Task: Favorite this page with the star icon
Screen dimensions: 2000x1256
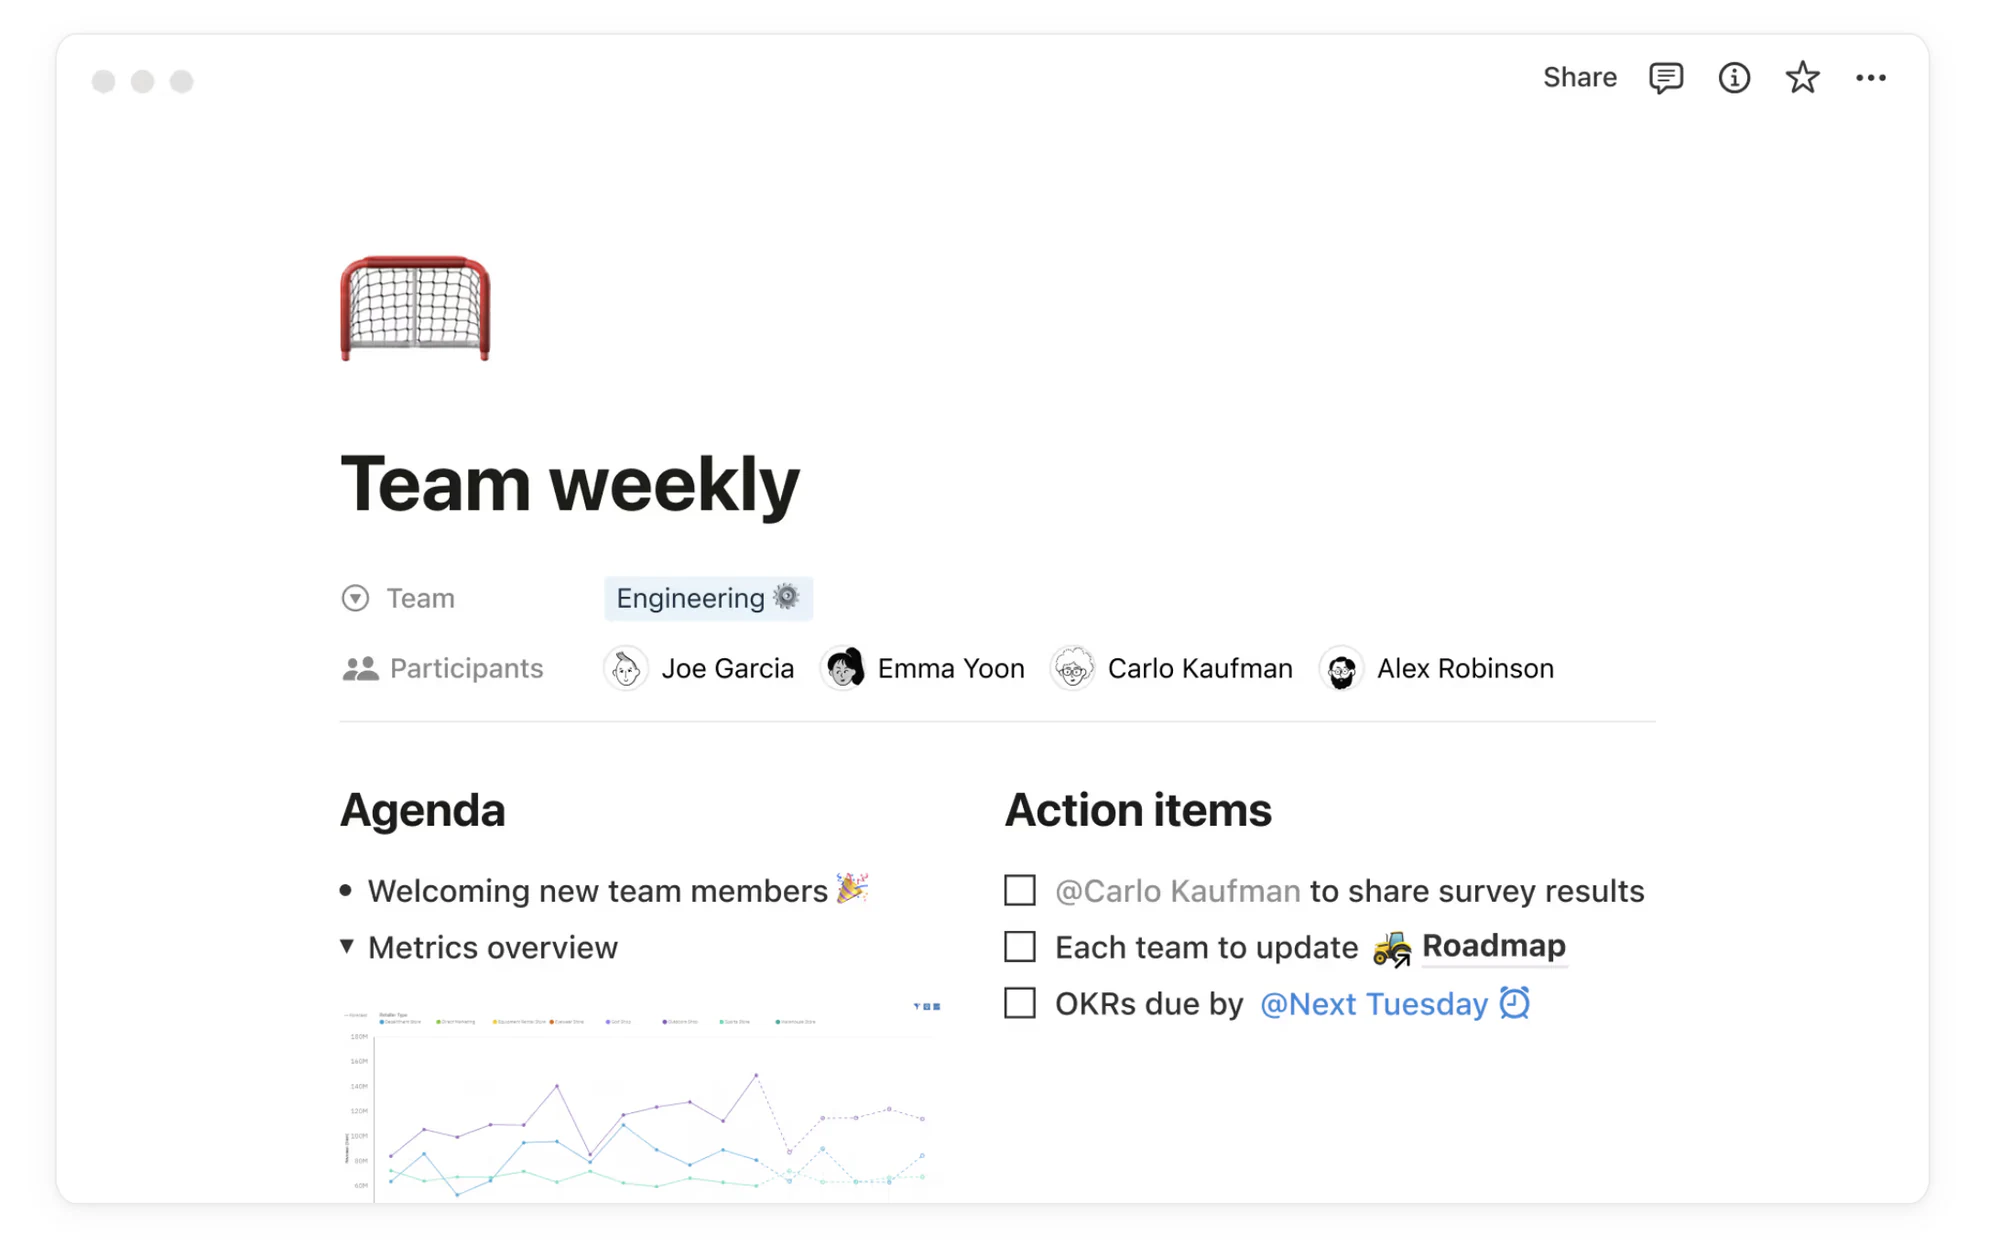Action: 1802,77
